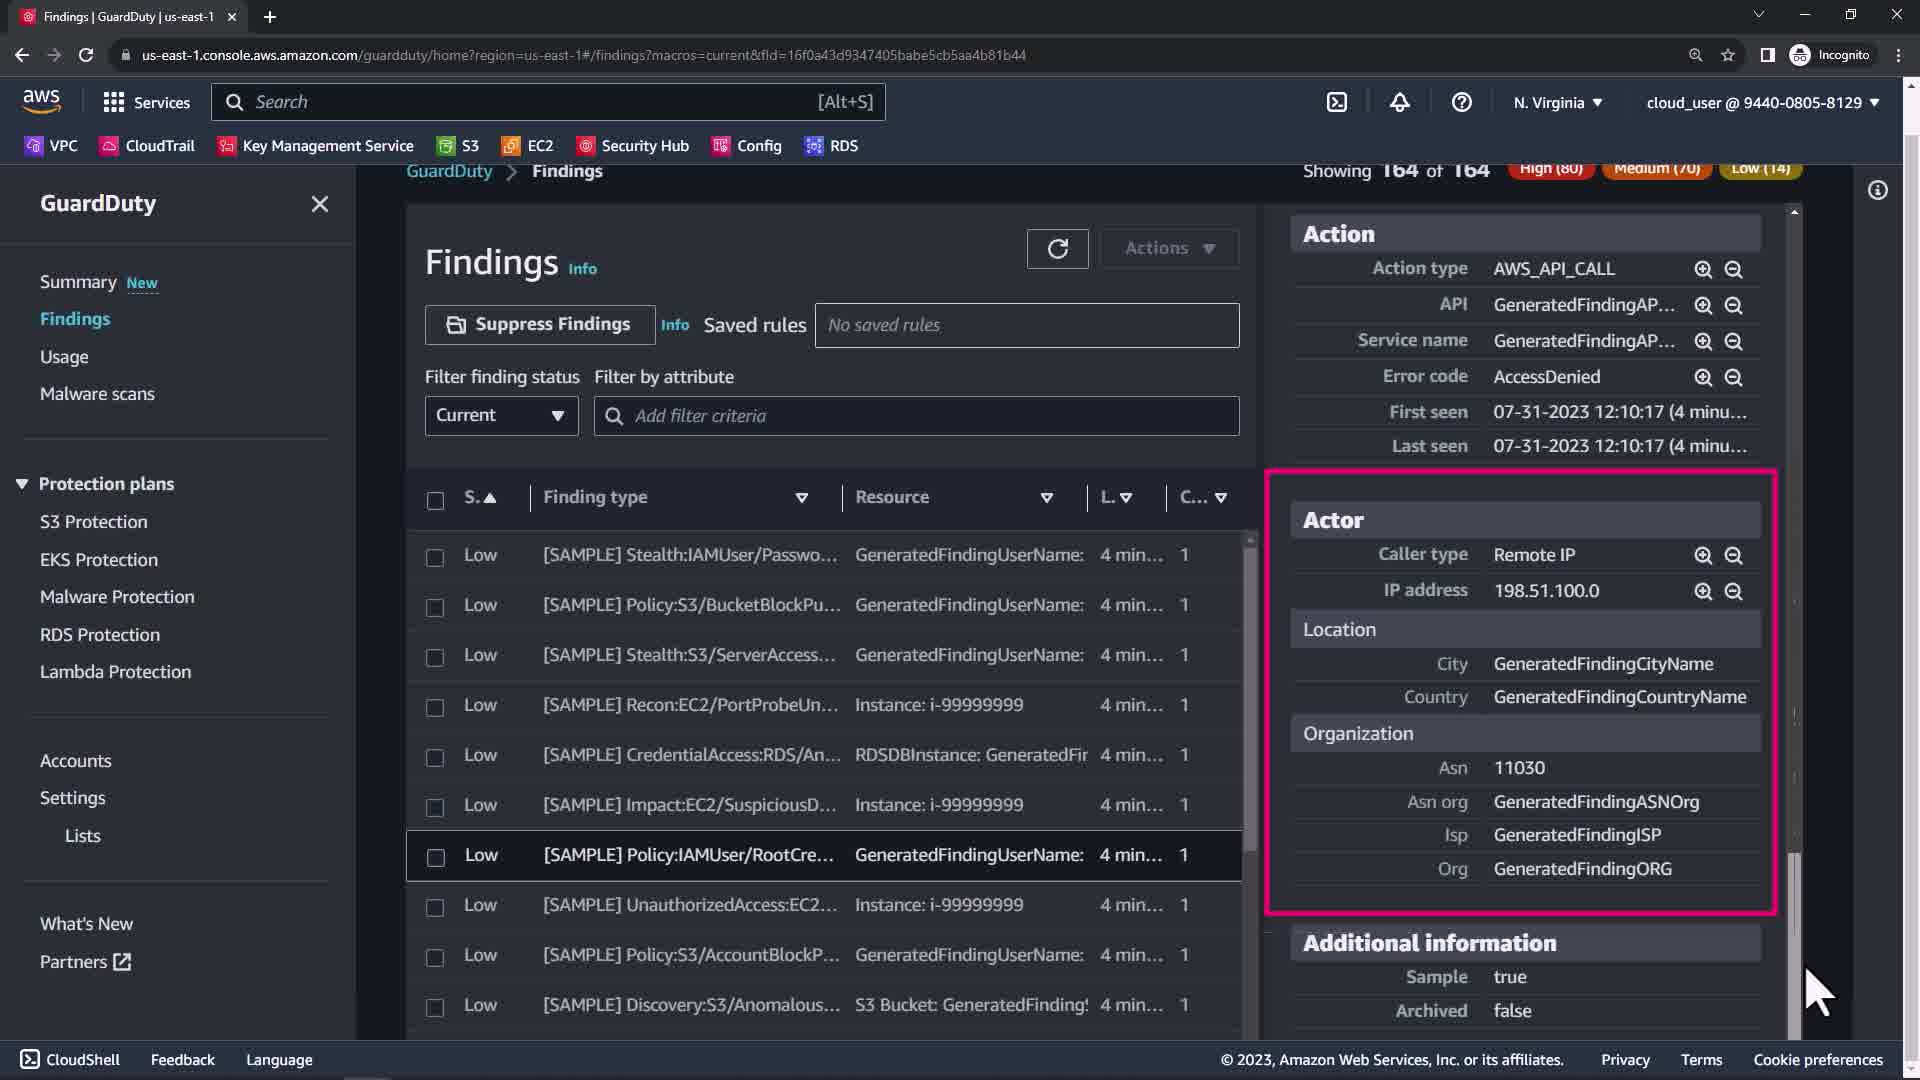Image resolution: width=1920 pixels, height=1080 pixels.
Task: Click the refresh findings icon button
Action: pos(1057,248)
